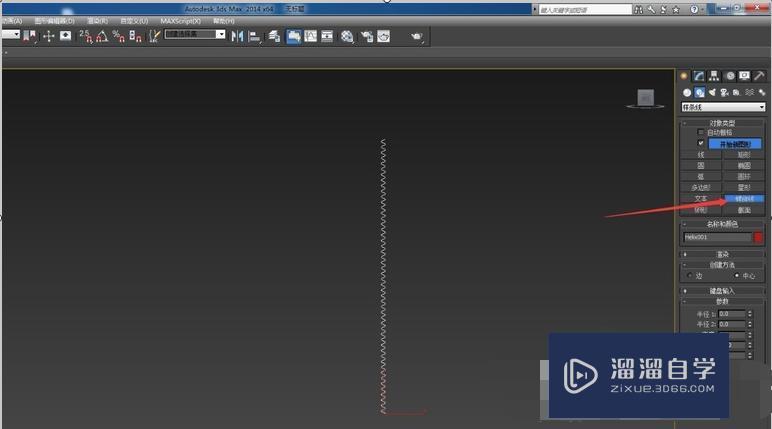Click the 圆 (Circle) shape button
This screenshot has width=772, height=429.
[701, 165]
